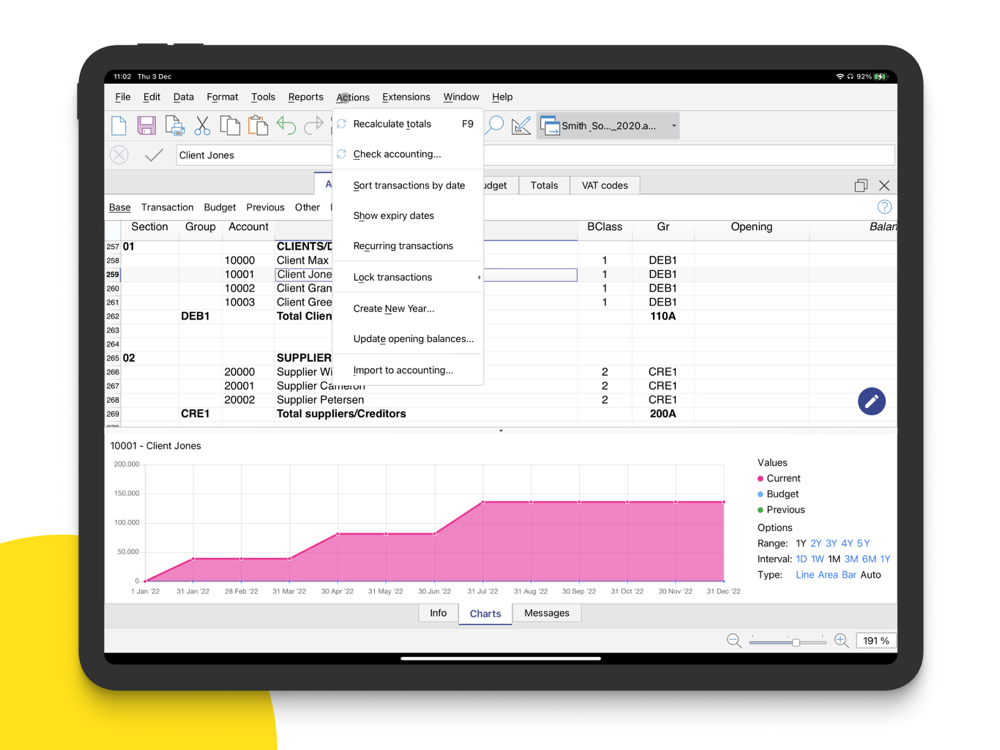This screenshot has width=1000, height=750.
Task: Click the battery indicator in status bar
Action: pyautogui.click(x=881, y=77)
